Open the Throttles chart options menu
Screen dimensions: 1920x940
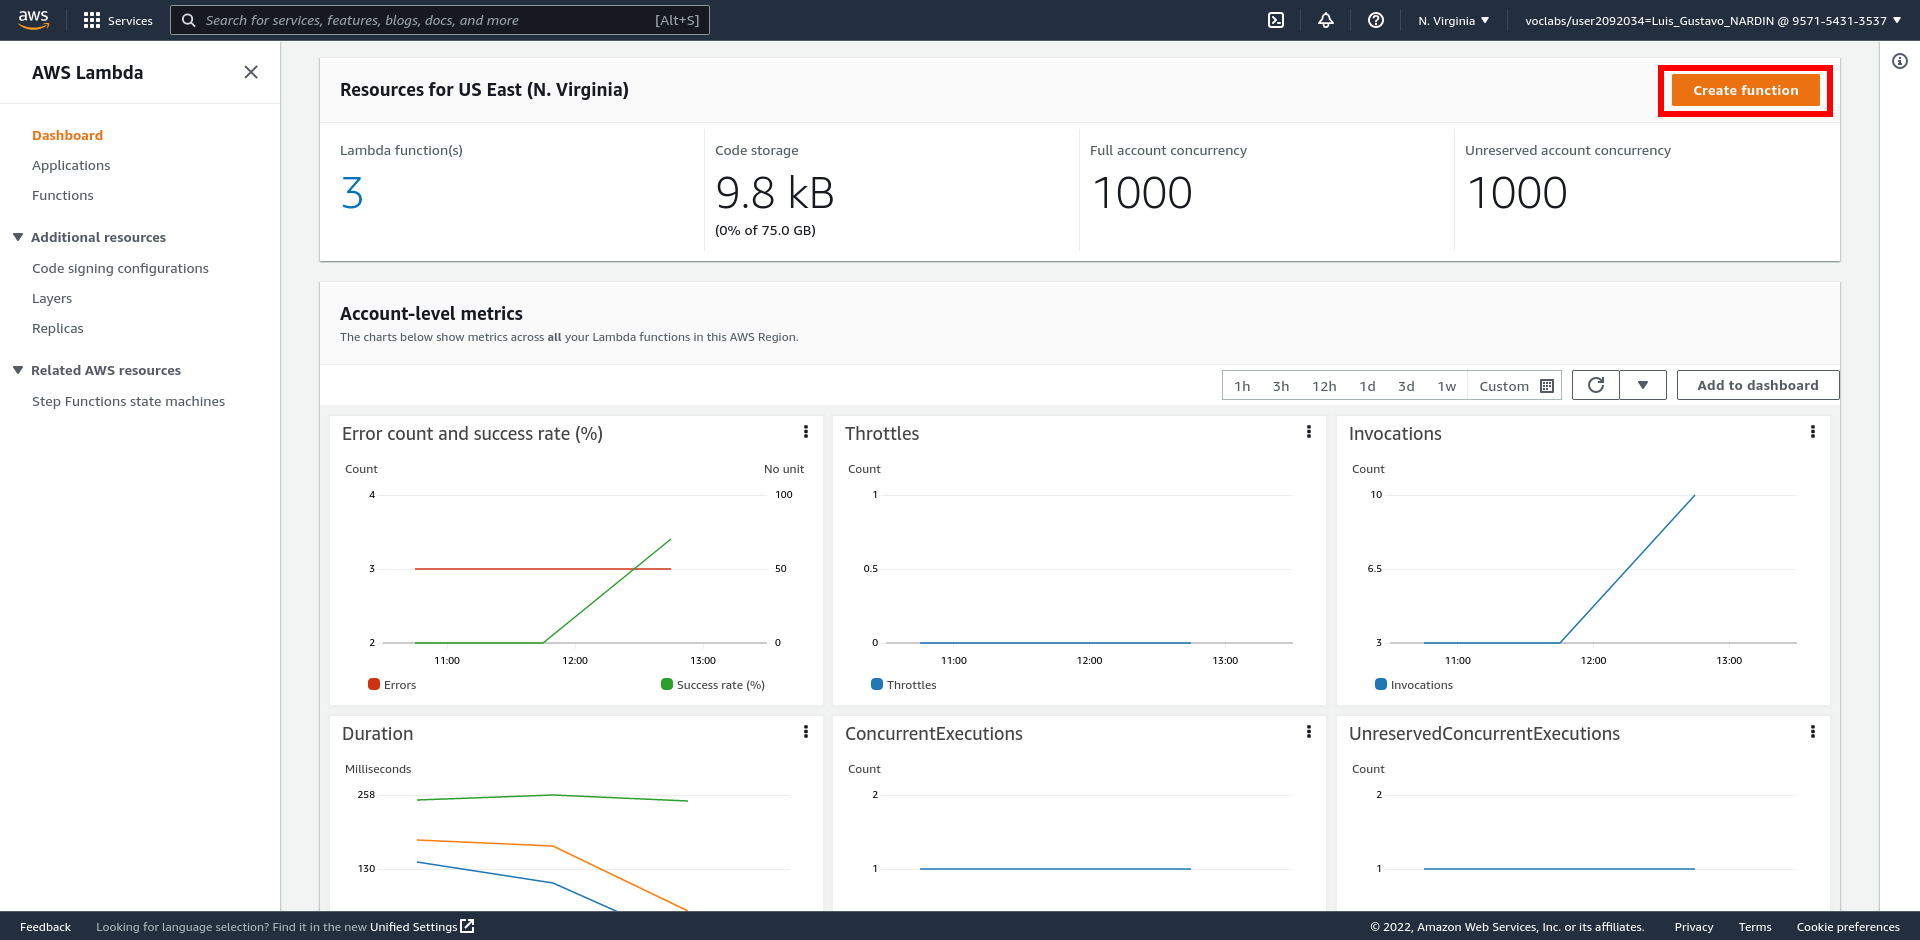(x=1309, y=432)
